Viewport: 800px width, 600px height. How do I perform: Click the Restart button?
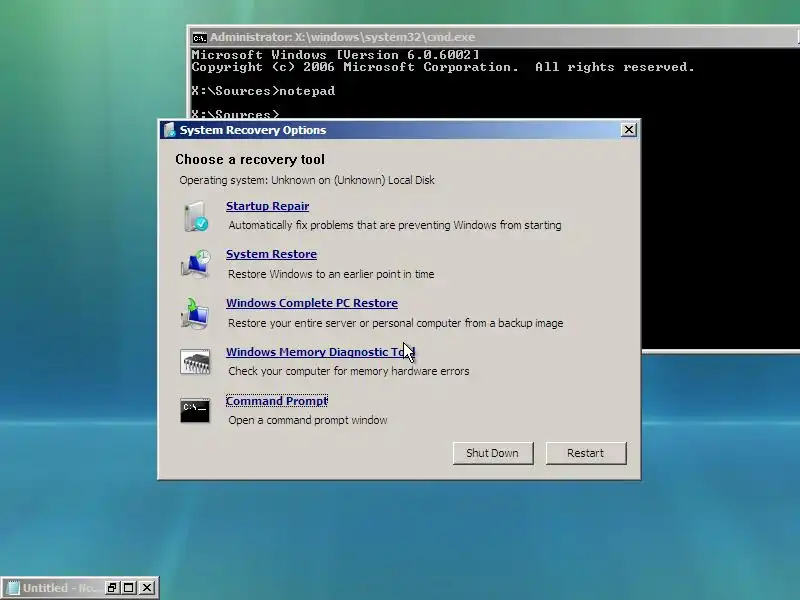tap(586, 453)
